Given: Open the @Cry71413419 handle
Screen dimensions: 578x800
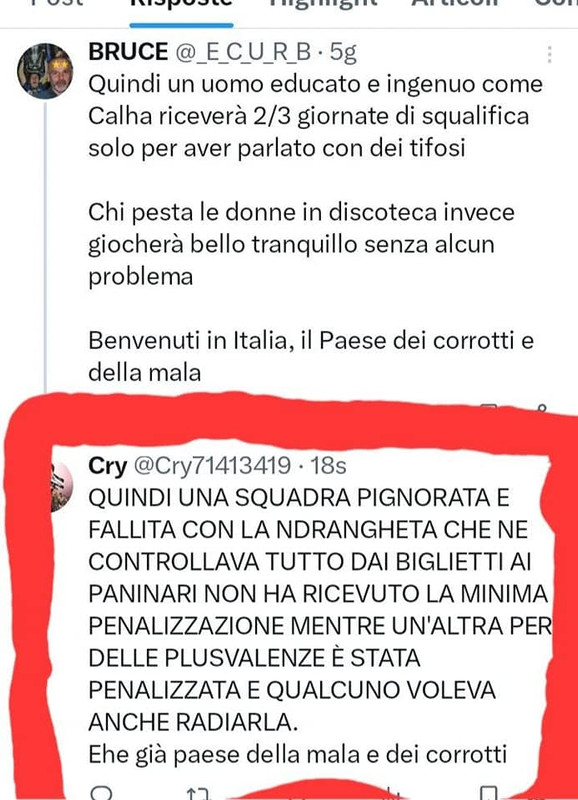Looking at the screenshot, I should point(212,465).
